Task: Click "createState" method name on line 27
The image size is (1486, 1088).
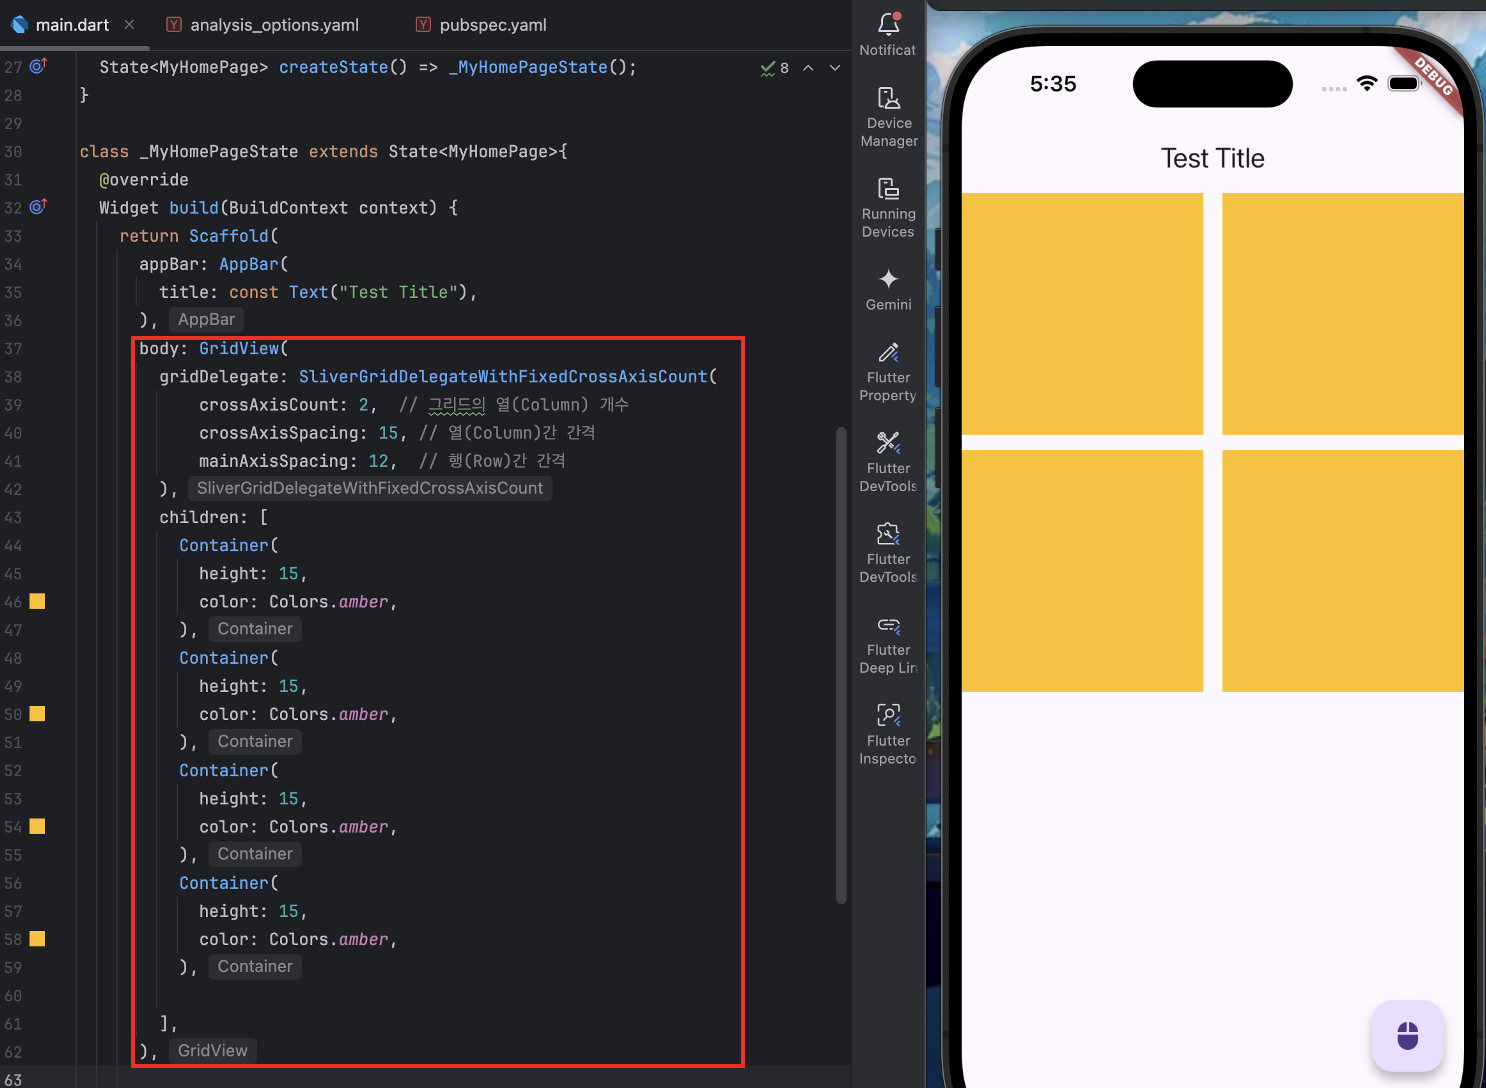Action: (333, 67)
